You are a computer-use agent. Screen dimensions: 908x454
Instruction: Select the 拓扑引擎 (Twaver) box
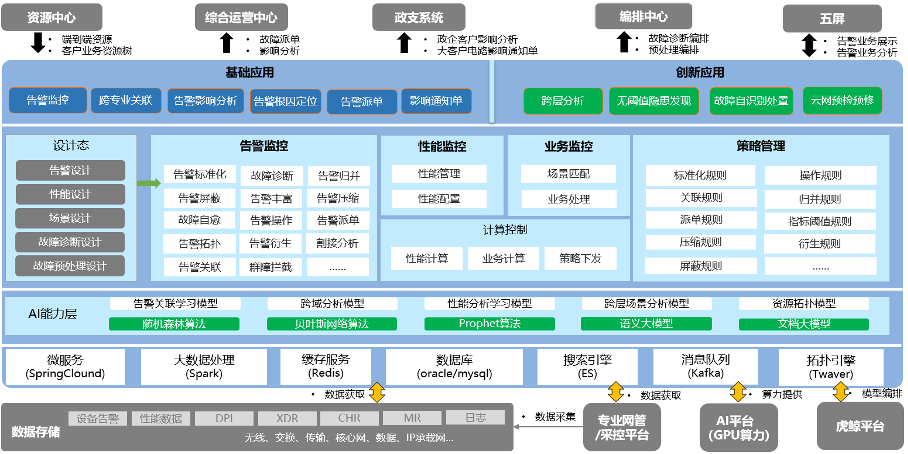point(833,367)
